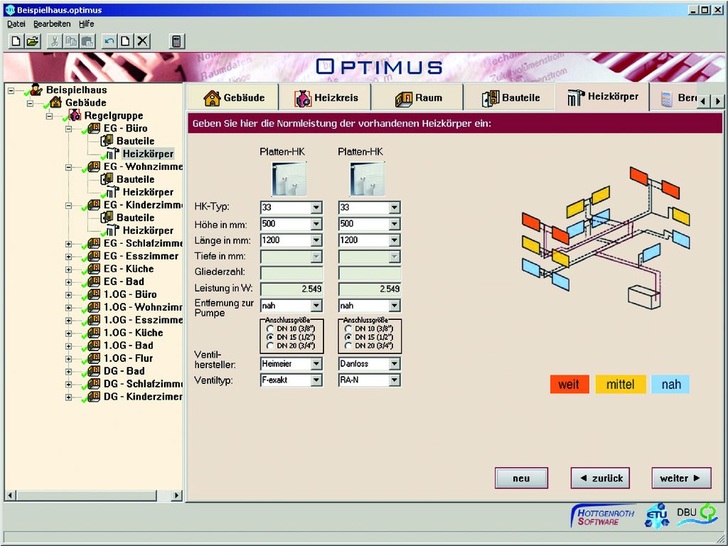Open Höhe in mm dropdown of second radiator
This screenshot has height=546, width=728.
click(x=394, y=224)
